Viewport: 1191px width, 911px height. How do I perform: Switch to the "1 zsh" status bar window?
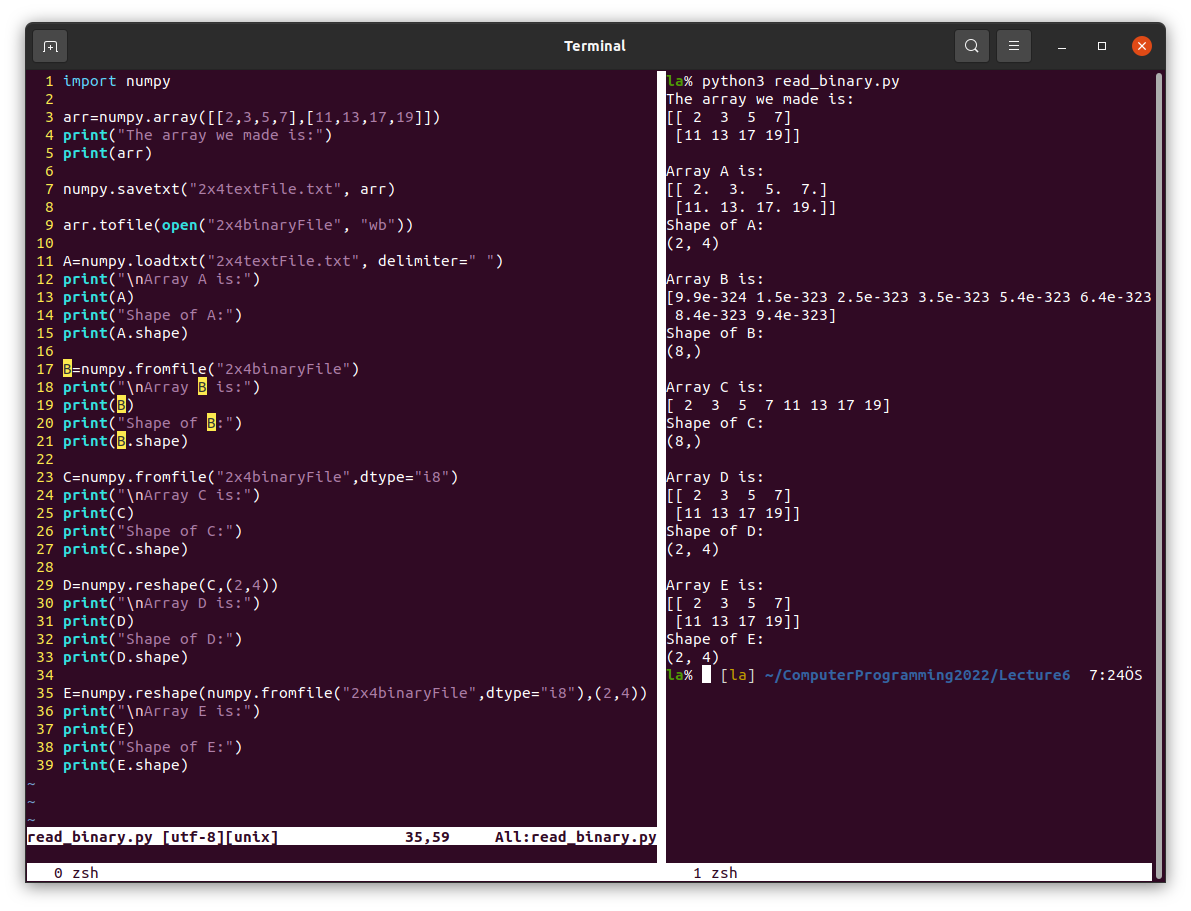(x=715, y=873)
